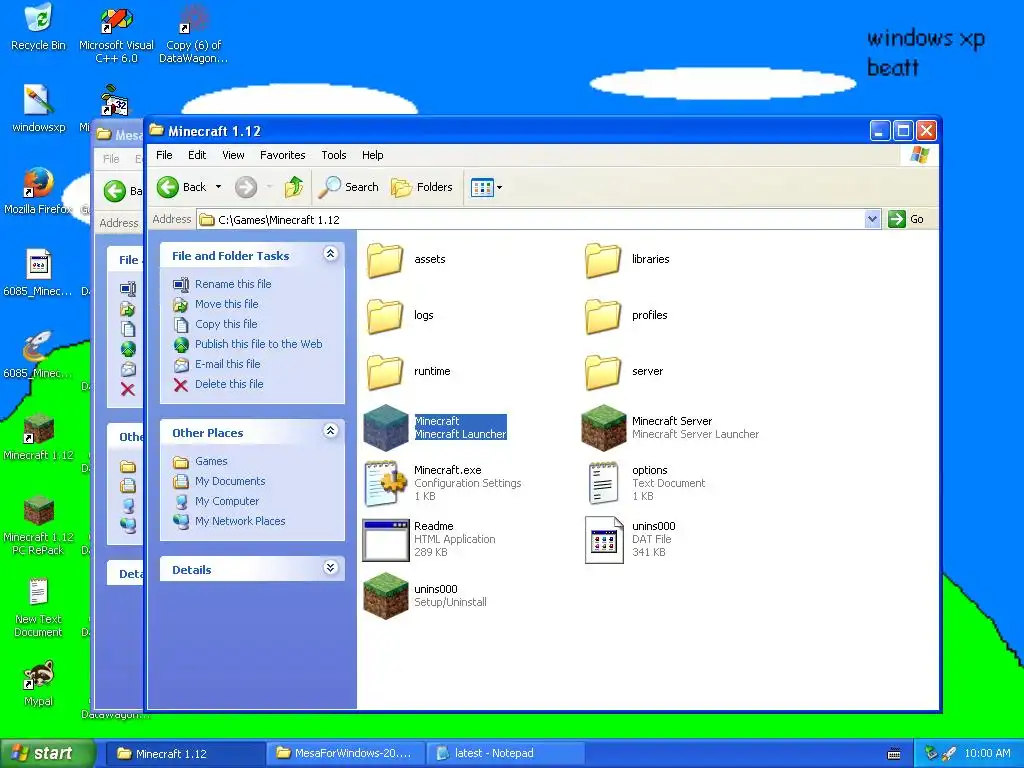The width and height of the screenshot is (1024, 768).
Task: Select the New Text Document desktop icon
Action: coord(38,607)
